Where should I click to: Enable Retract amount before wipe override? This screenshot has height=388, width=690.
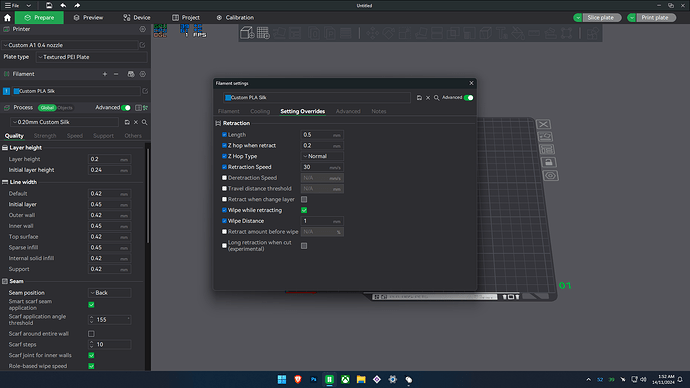[x=224, y=231]
